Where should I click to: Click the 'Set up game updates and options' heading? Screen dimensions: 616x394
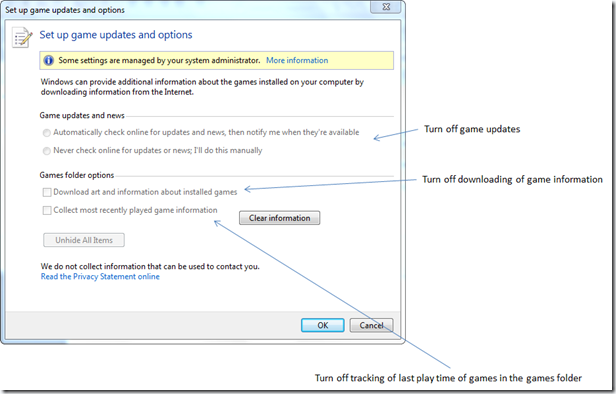[x=116, y=35]
